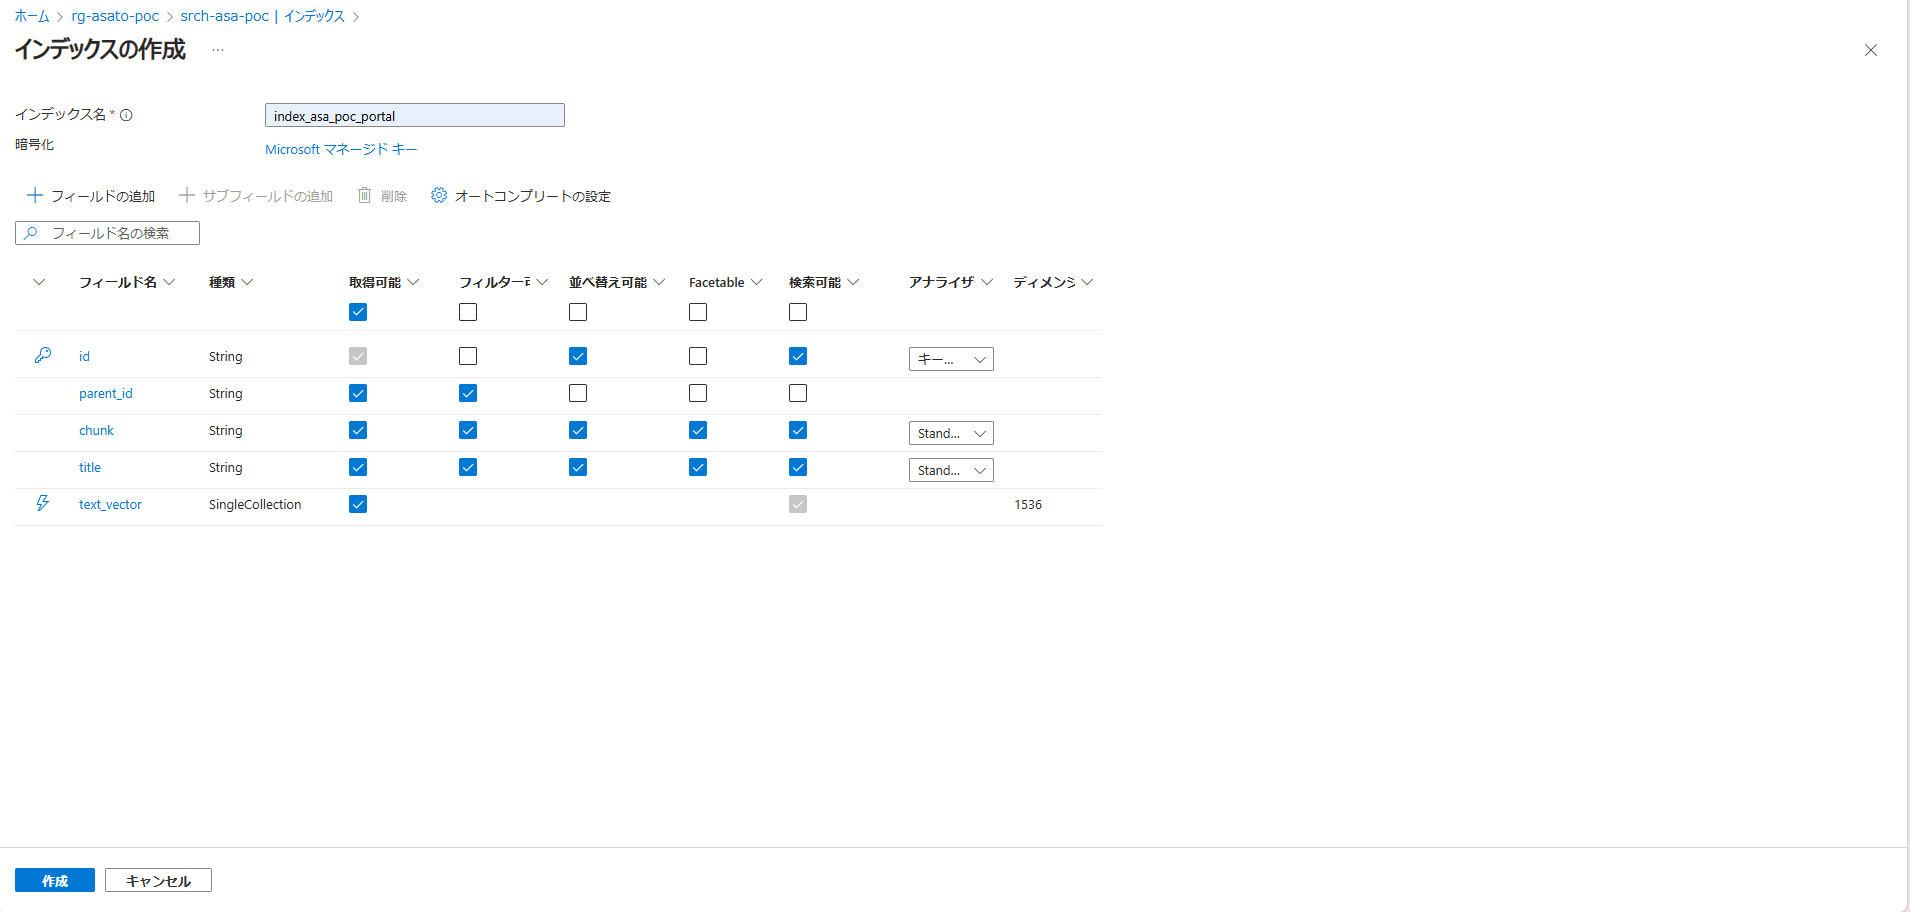Open the ellipsis menu beside インデックスの作成
1910x912 pixels.
pyautogui.click(x=218, y=50)
